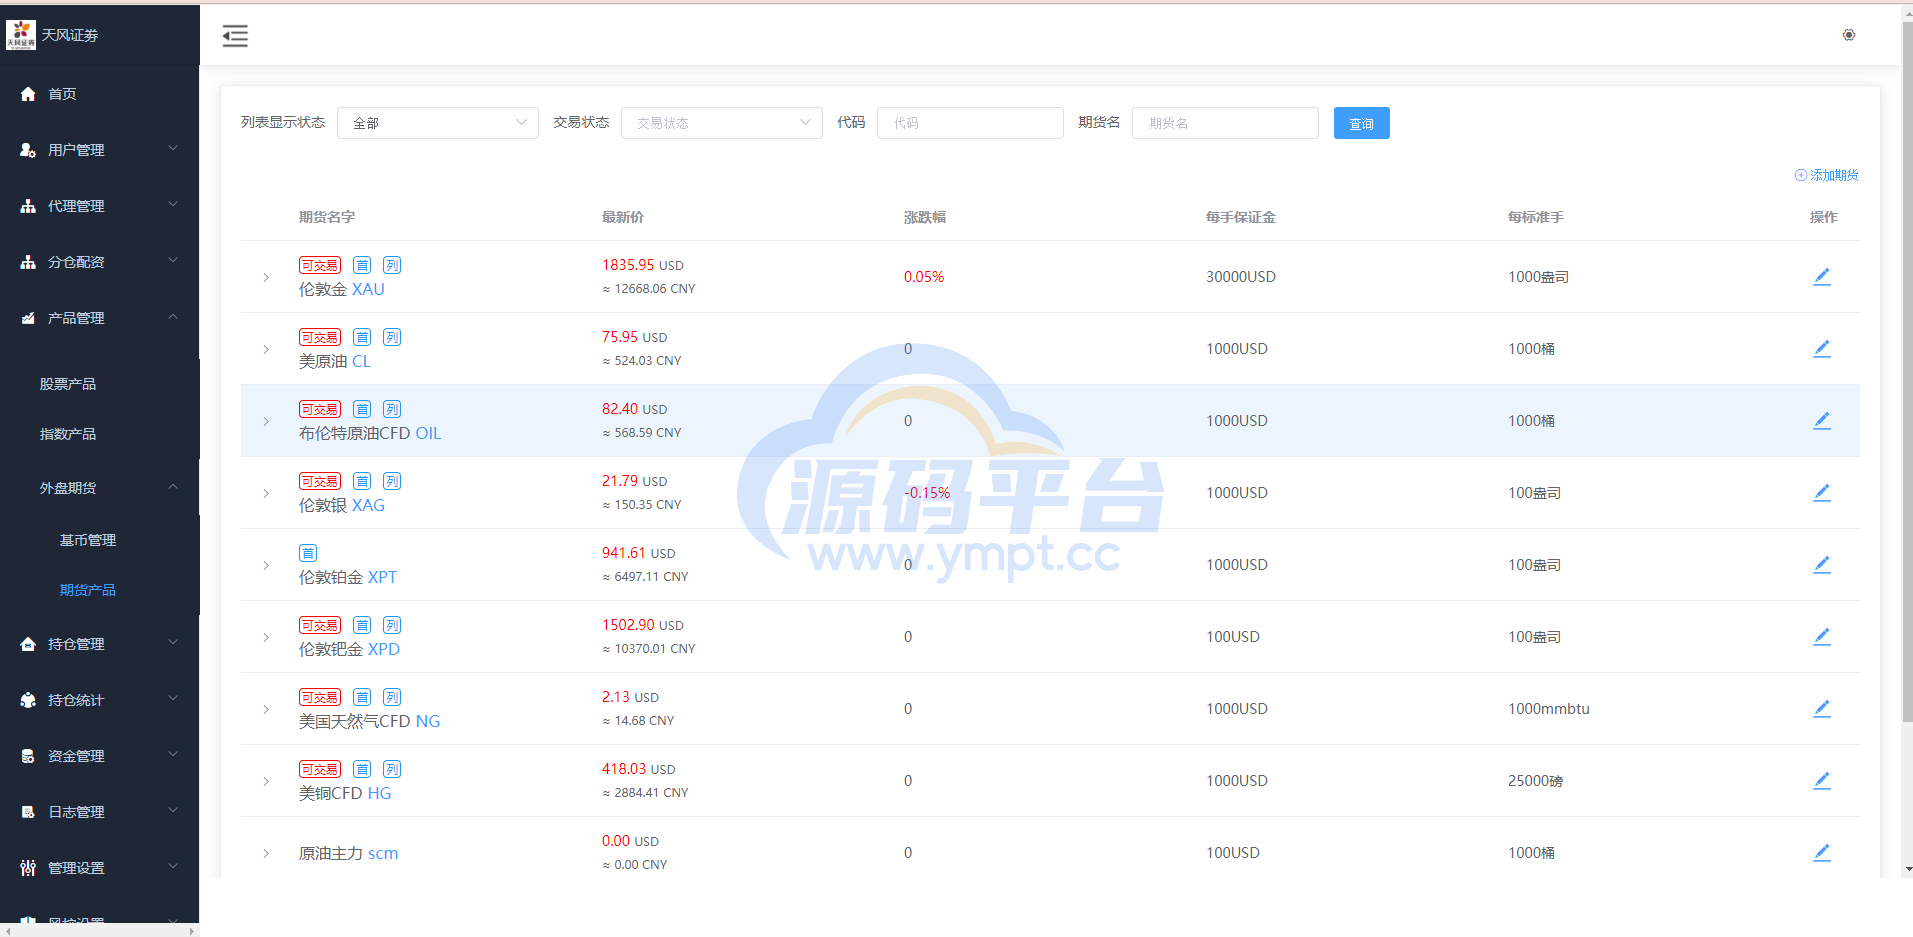The height and width of the screenshot is (937, 1913).
Task: Expand 持仓统计 sidebar menu
Action: click(100, 700)
